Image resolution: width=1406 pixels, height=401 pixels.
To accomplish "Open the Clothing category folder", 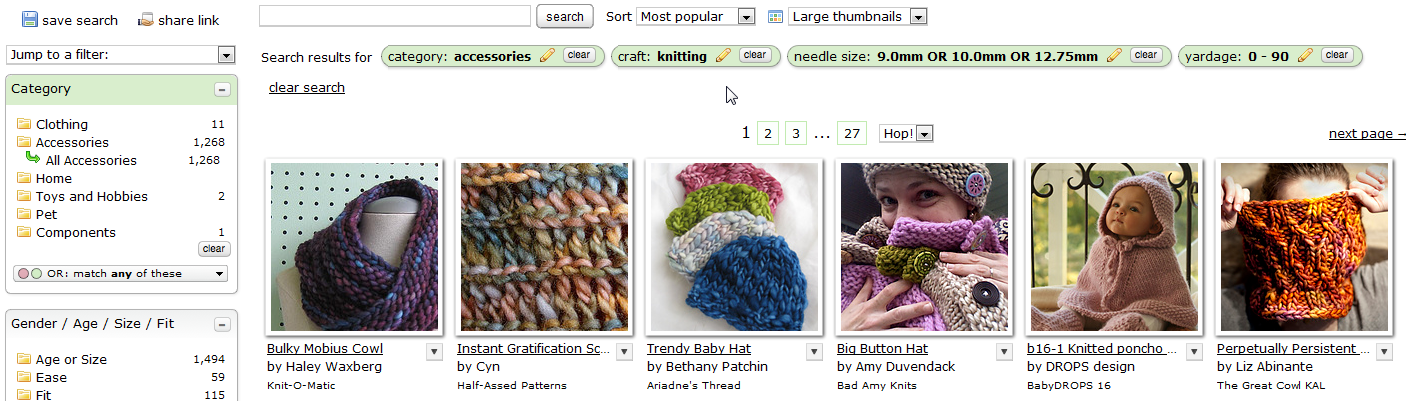I will [x=24, y=125].
